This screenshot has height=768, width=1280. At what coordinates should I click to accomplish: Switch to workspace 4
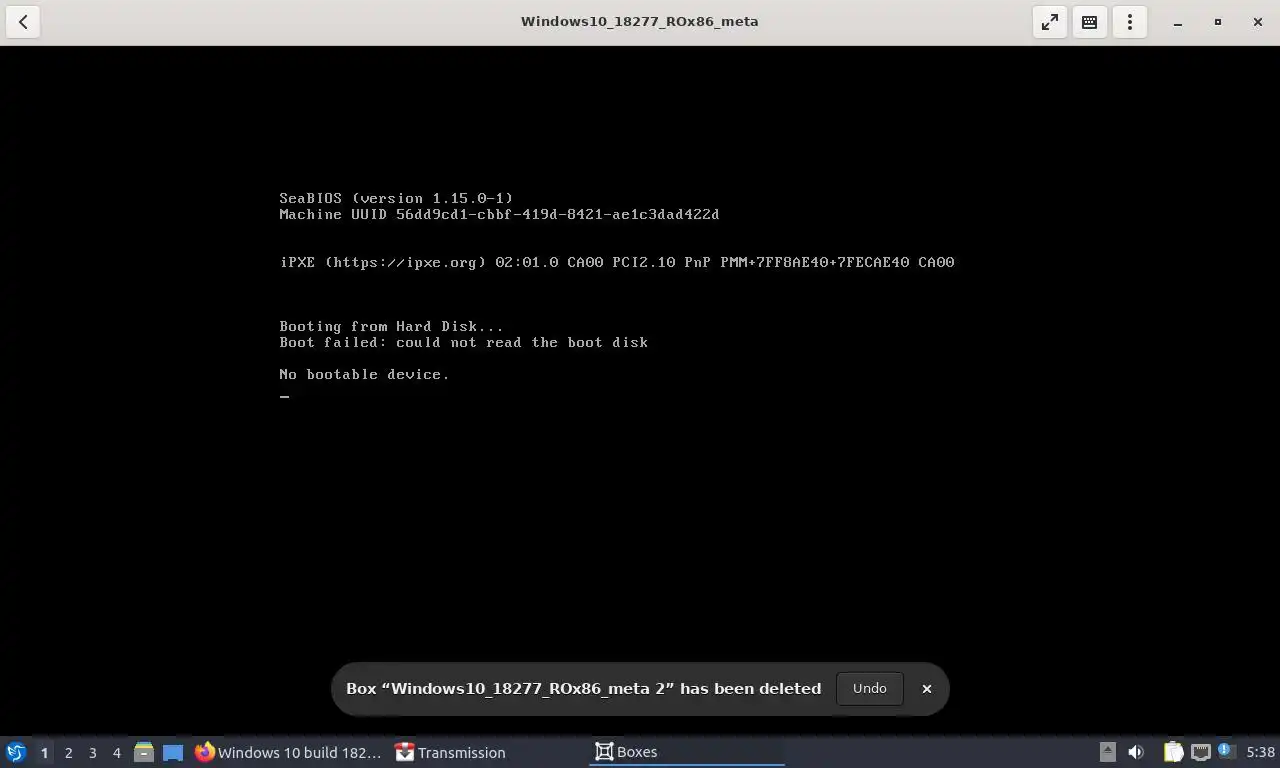pos(116,752)
